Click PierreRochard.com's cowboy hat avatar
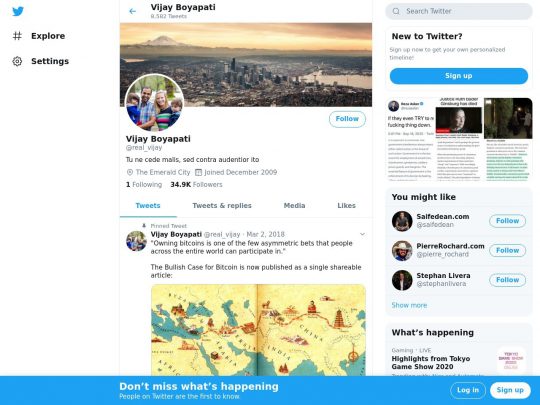 tap(402, 251)
